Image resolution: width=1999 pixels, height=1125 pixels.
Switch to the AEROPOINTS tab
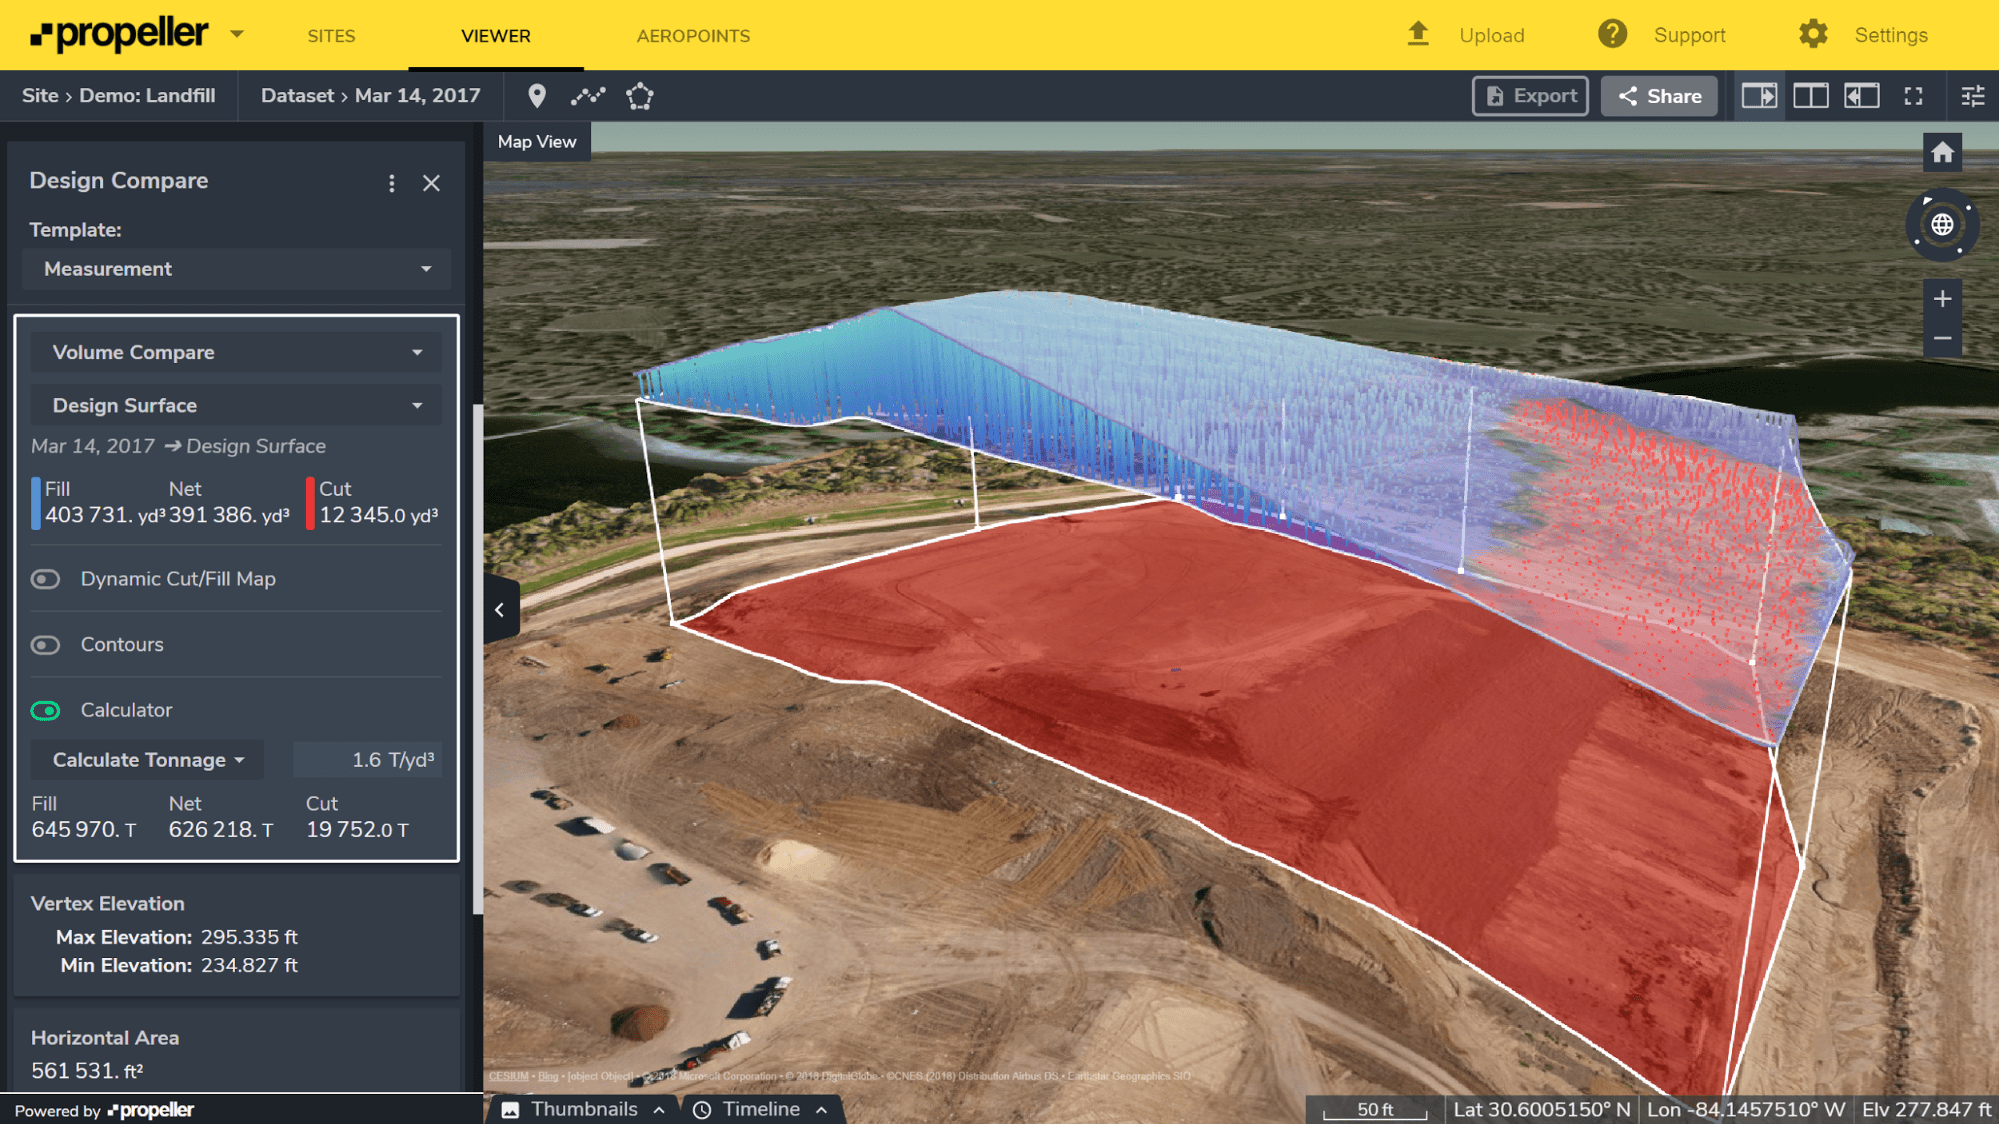[x=693, y=36]
